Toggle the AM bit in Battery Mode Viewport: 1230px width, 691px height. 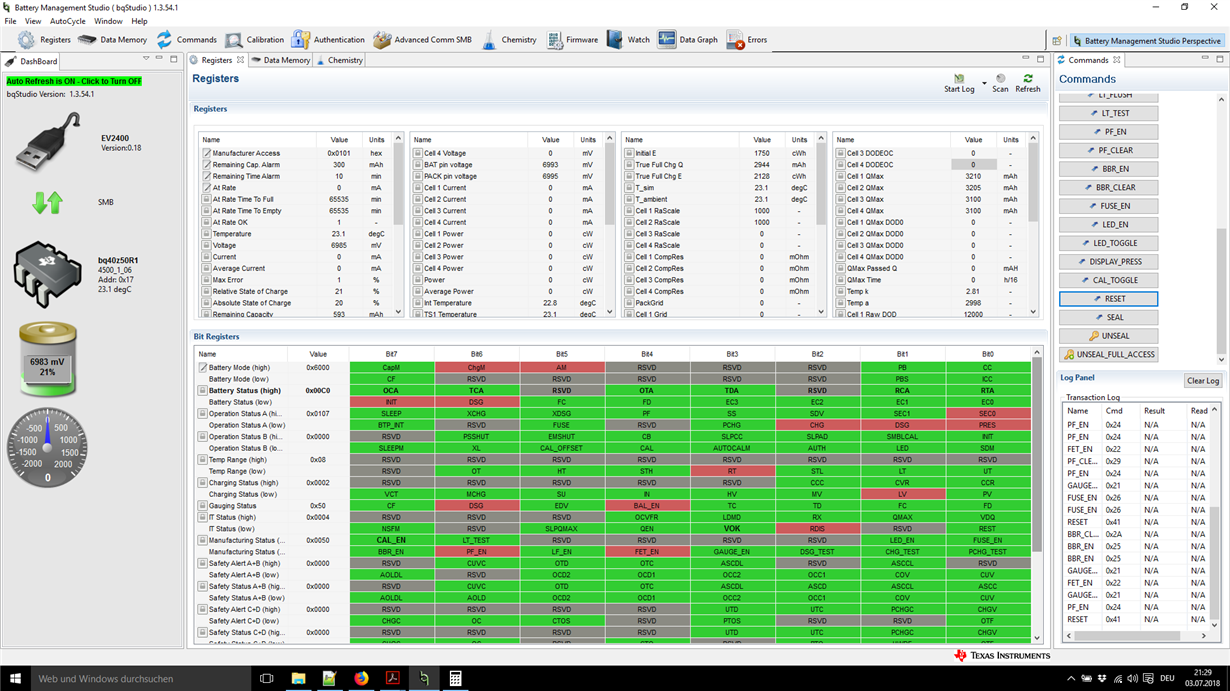tap(561, 368)
